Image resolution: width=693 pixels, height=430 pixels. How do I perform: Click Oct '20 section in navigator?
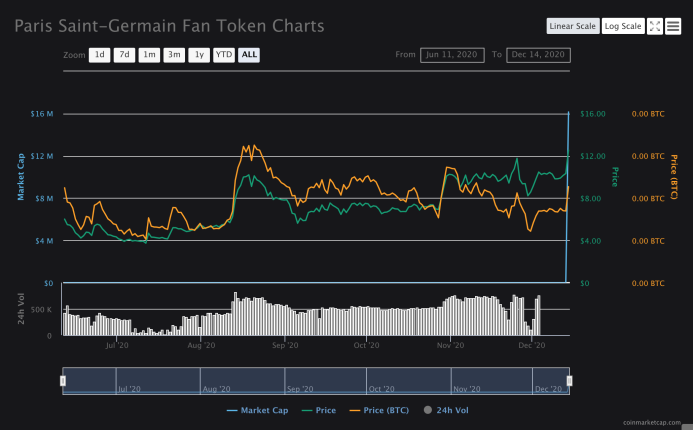(x=409, y=381)
